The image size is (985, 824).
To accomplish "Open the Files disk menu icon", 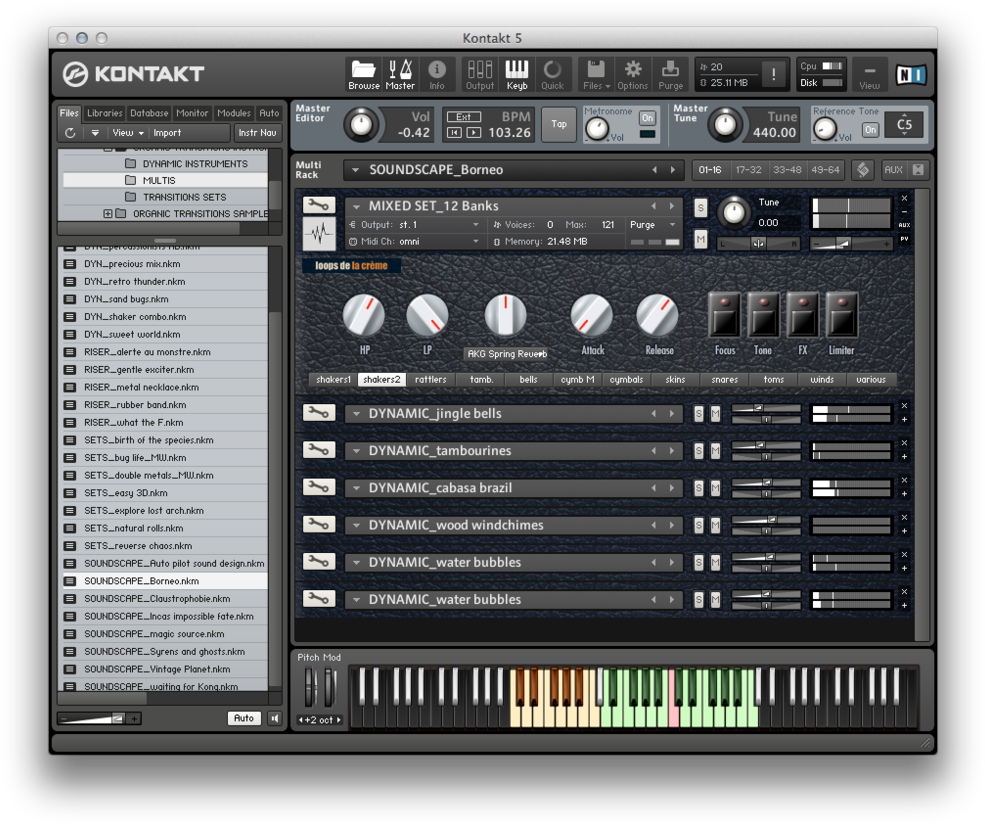I will point(596,75).
